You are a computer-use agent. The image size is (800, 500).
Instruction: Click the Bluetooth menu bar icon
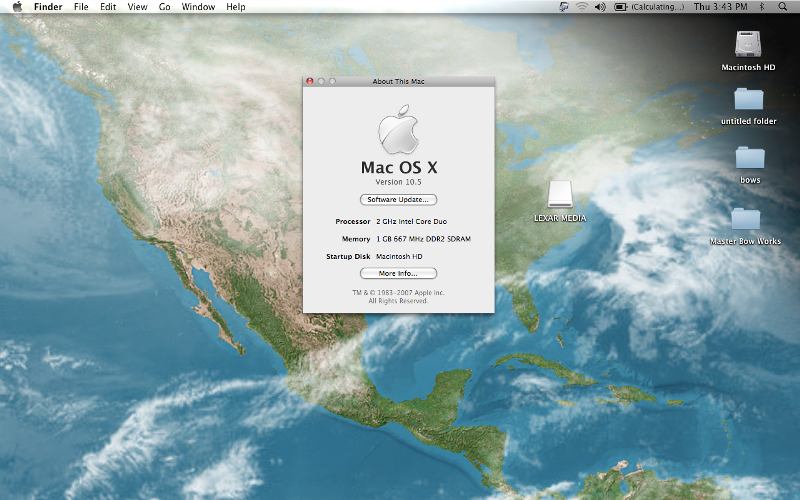(x=762, y=7)
